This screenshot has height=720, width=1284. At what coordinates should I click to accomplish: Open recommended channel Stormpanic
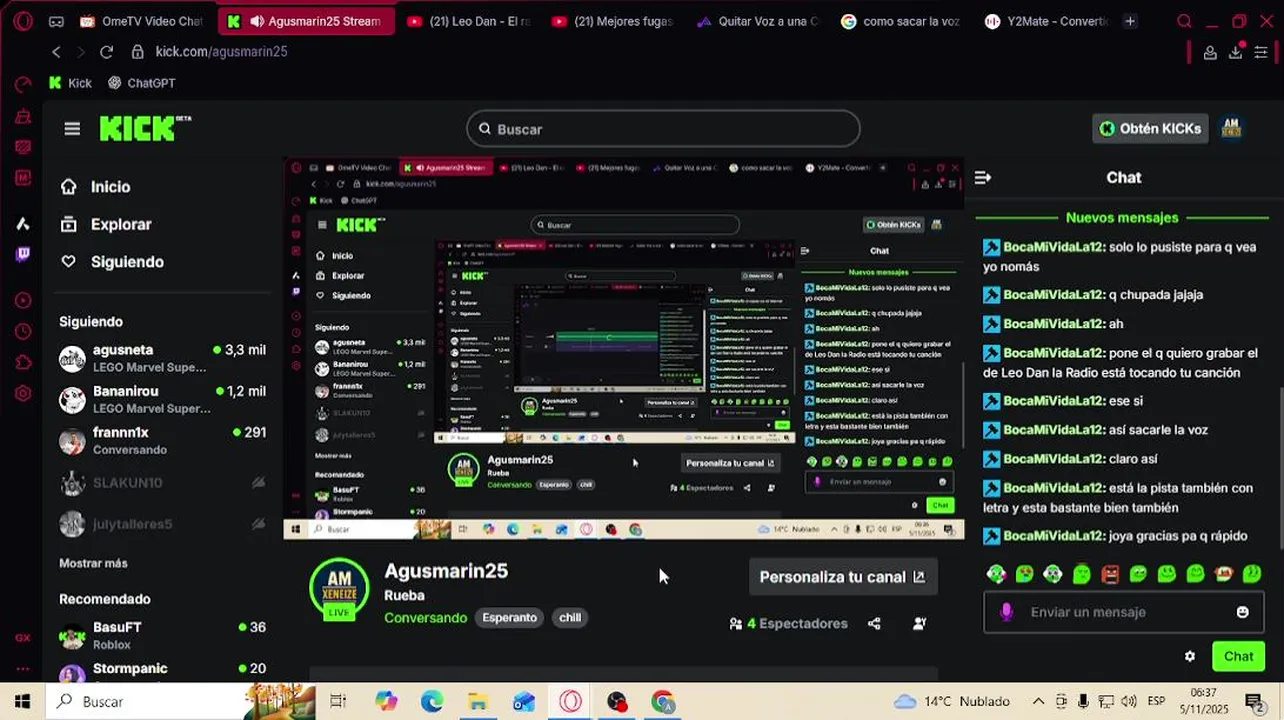click(162, 673)
